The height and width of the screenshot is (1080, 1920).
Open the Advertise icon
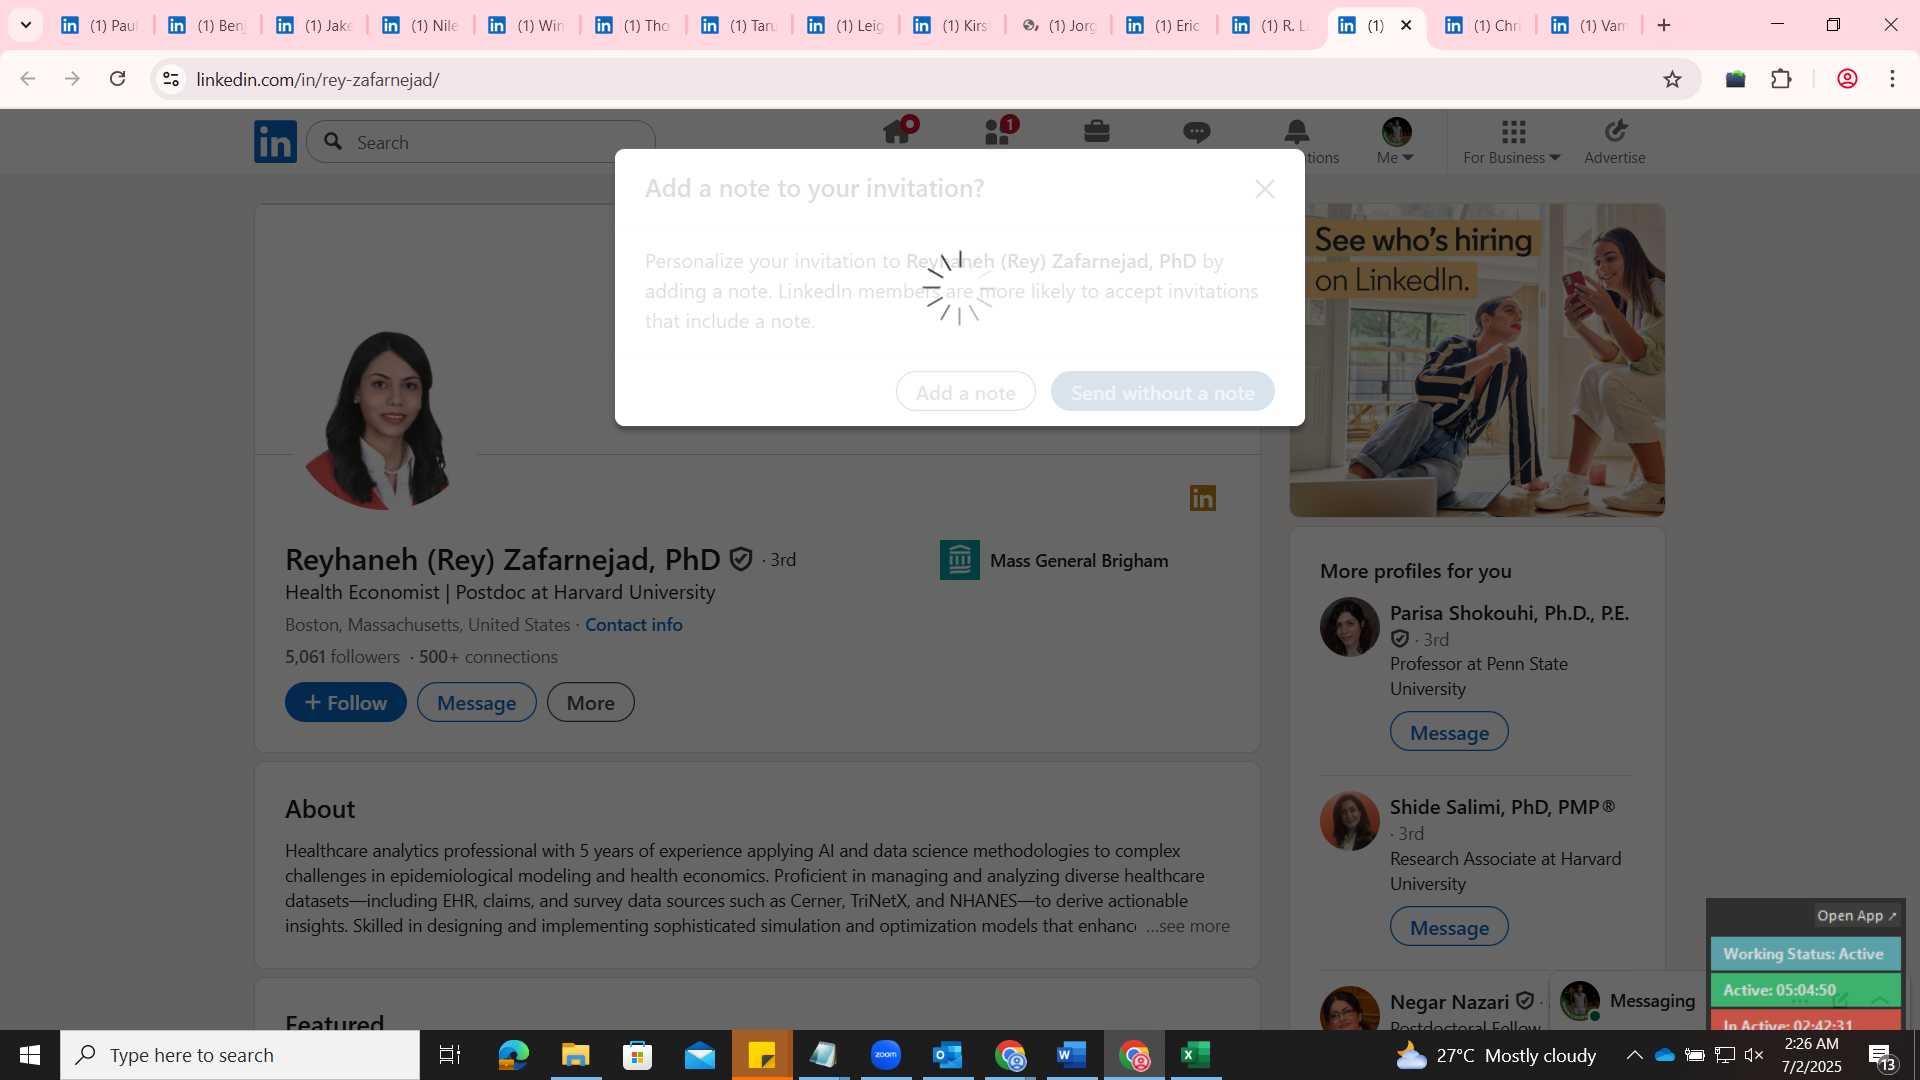[x=1615, y=141]
